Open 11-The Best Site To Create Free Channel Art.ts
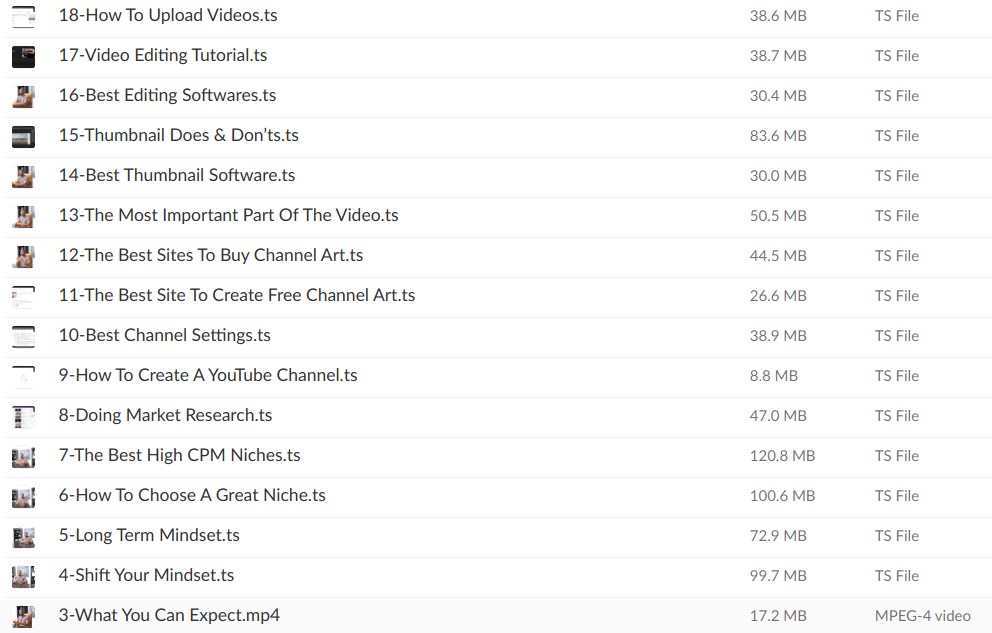 (237, 295)
